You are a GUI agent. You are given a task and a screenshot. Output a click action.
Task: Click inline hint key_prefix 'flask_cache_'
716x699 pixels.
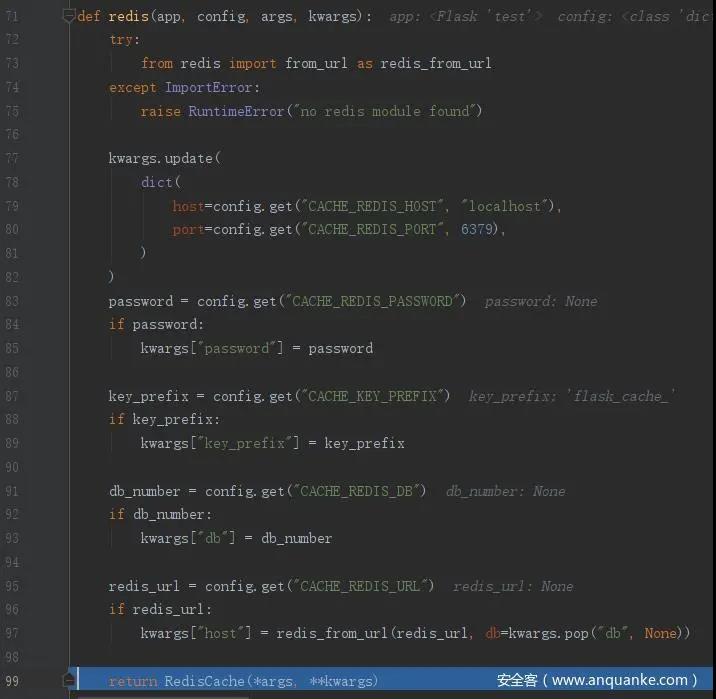point(572,396)
